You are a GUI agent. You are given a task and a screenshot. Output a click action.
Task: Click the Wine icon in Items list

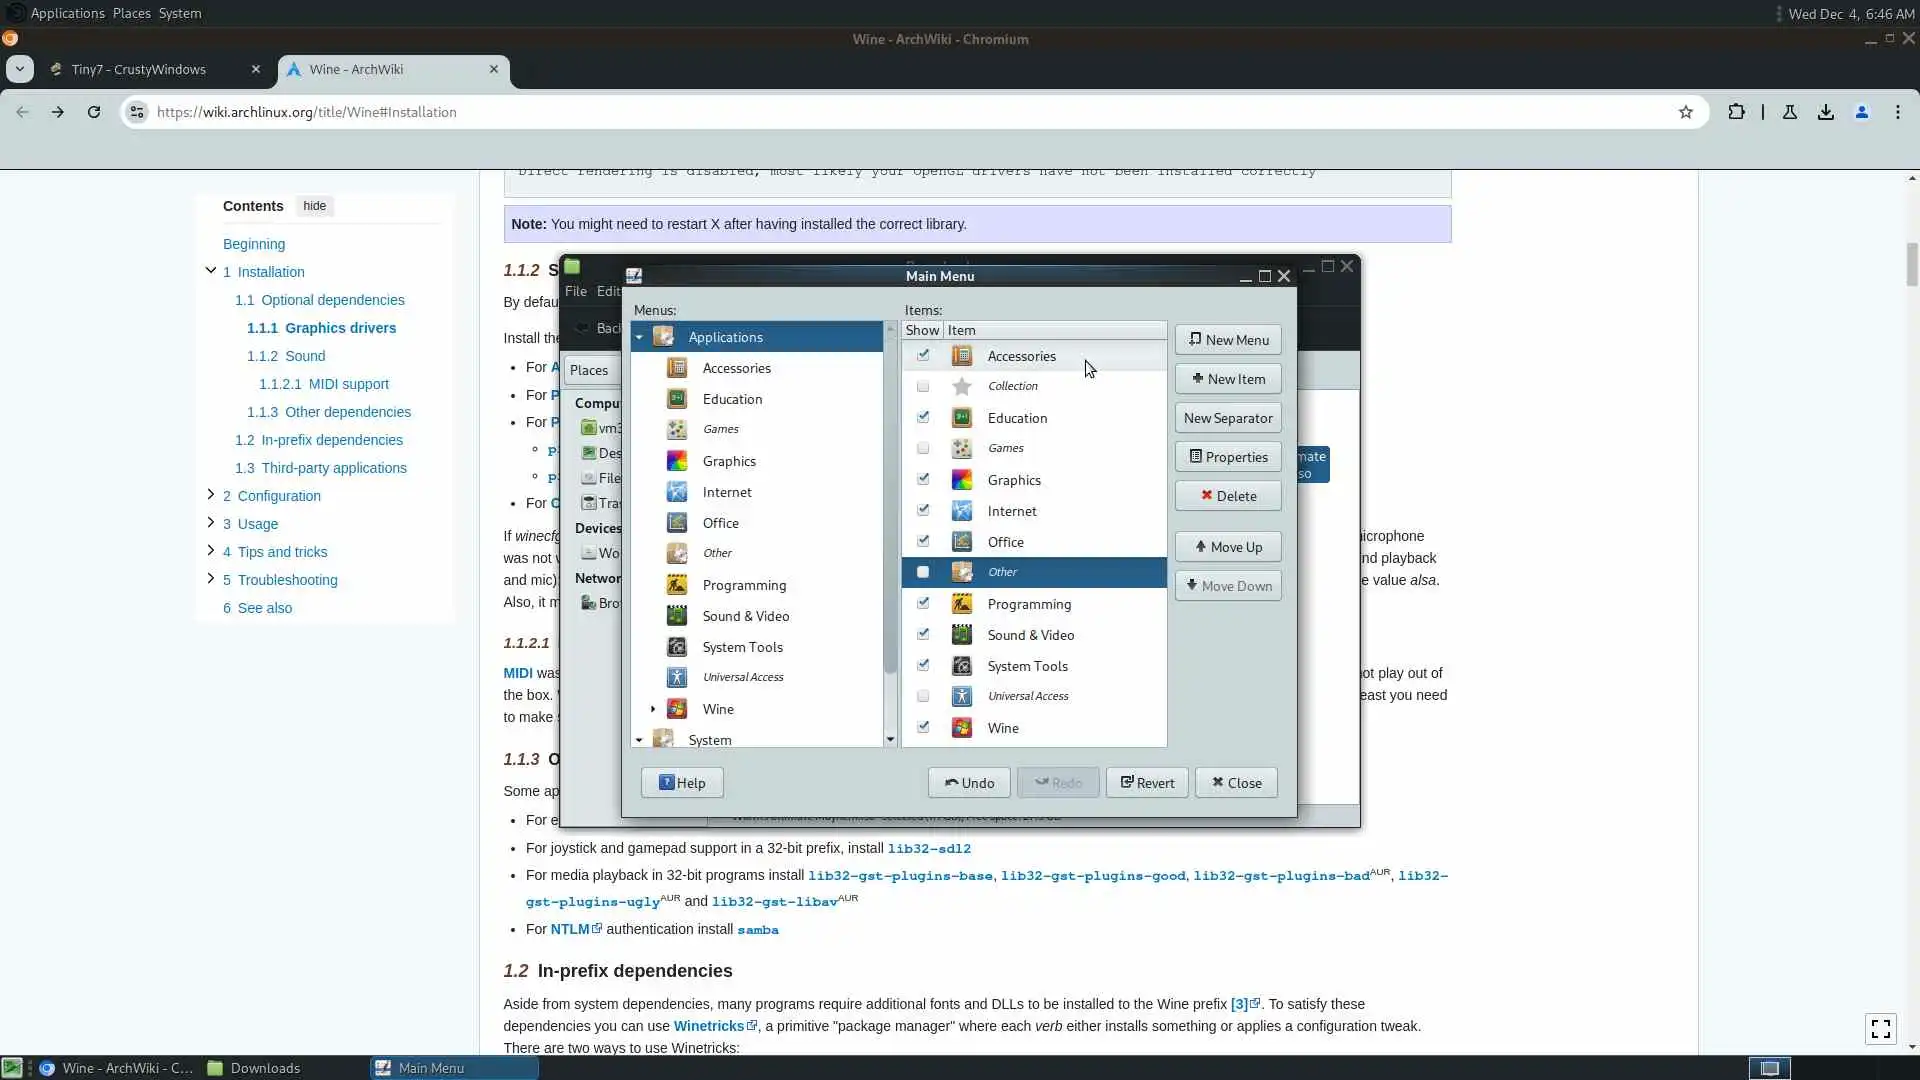(962, 728)
